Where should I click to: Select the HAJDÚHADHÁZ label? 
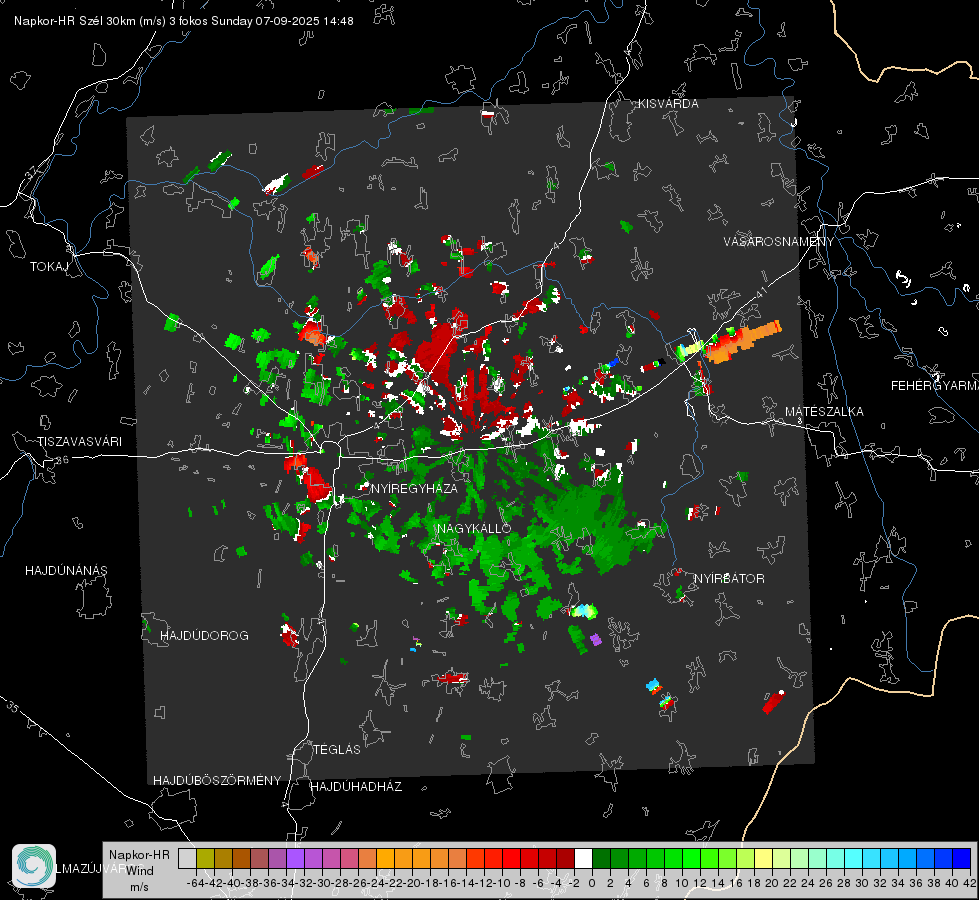pos(356,786)
